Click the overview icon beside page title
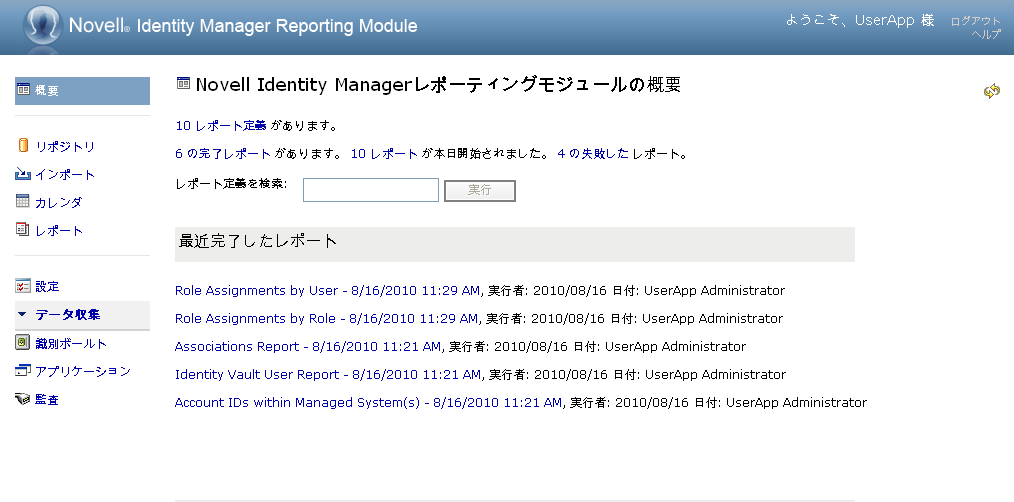This screenshot has height=502, width=1014. (184, 83)
